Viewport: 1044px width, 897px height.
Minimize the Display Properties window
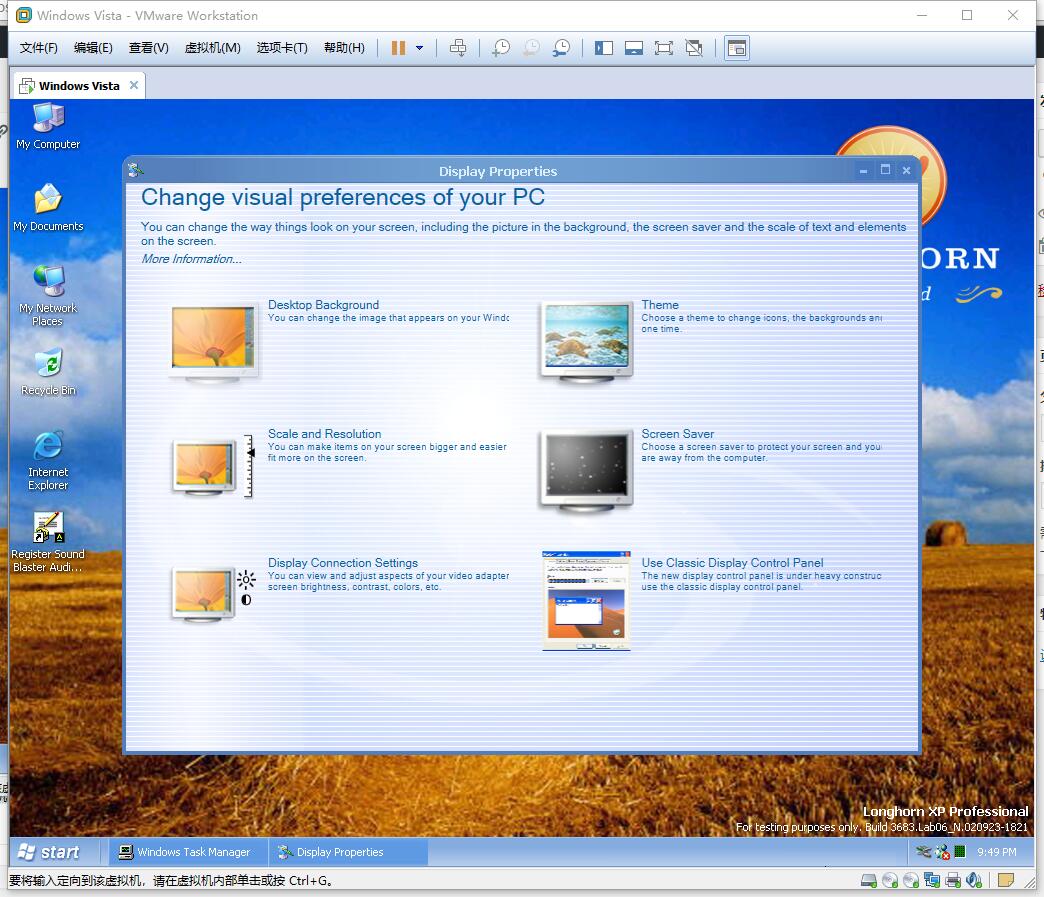click(x=863, y=170)
